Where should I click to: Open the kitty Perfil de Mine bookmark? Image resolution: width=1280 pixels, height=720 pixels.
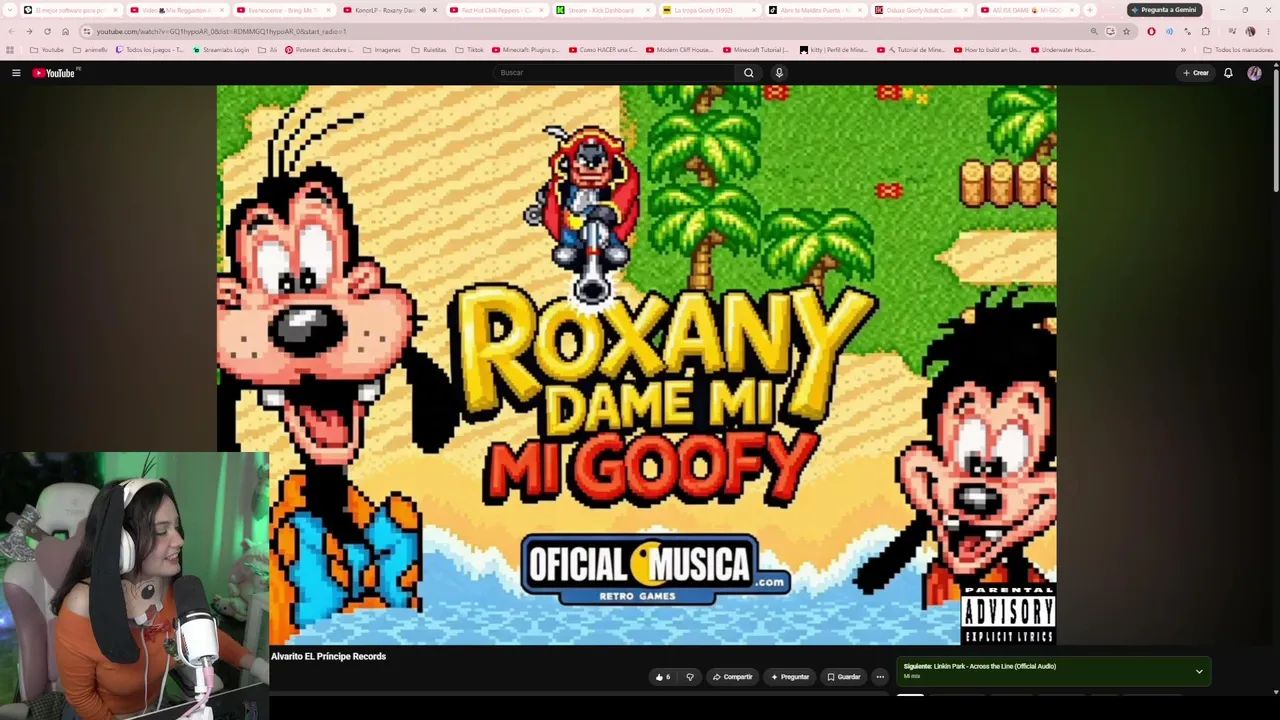[x=833, y=50]
